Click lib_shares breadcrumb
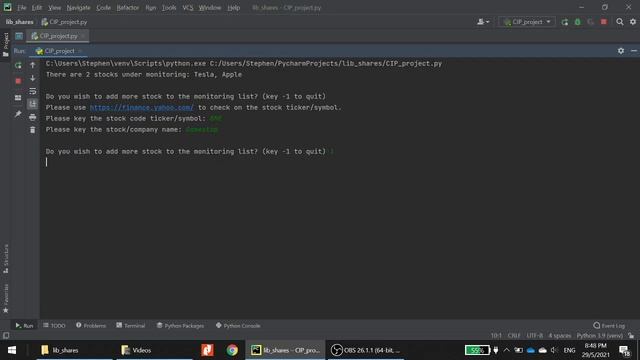This screenshot has width=640, height=360. [20, 22]
